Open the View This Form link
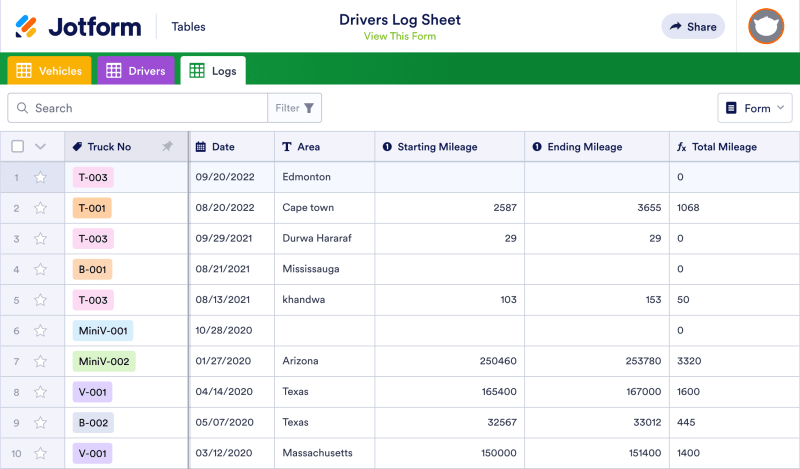Image resolution: width=800 pixels, height=469 pixels. tap(400, 37)
